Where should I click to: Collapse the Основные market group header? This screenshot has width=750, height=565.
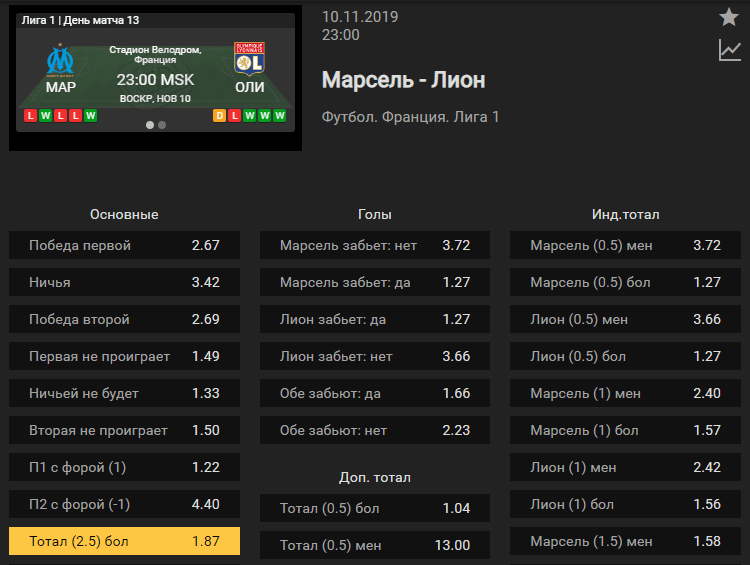124,214
